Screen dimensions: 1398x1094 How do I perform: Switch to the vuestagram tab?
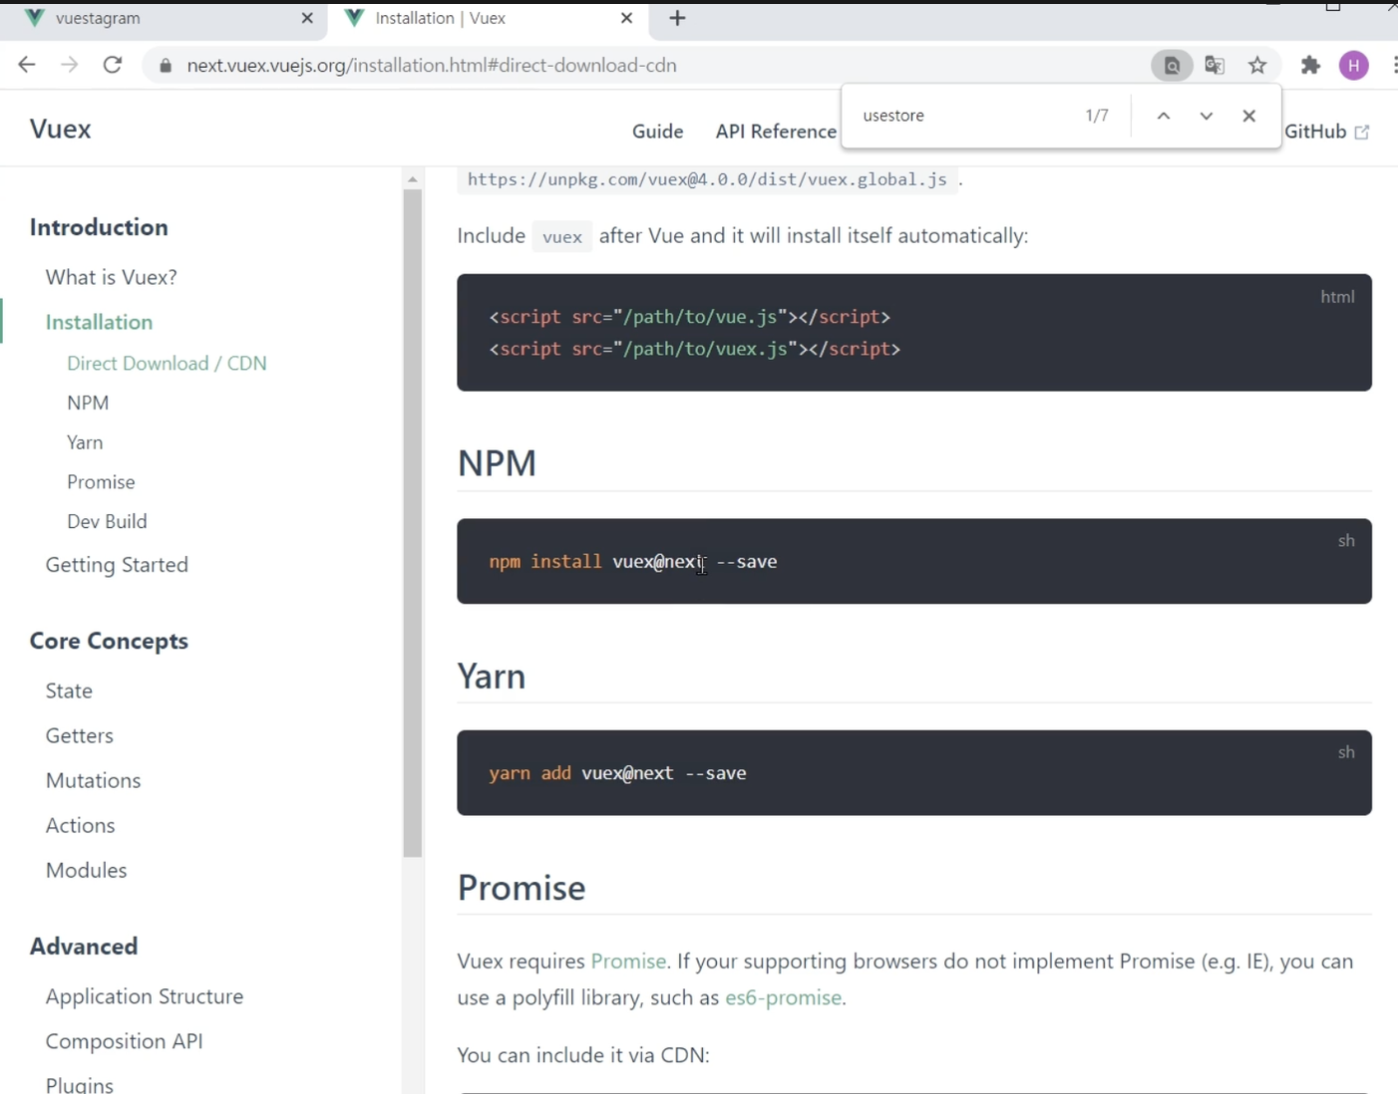[x=165, y=19]
